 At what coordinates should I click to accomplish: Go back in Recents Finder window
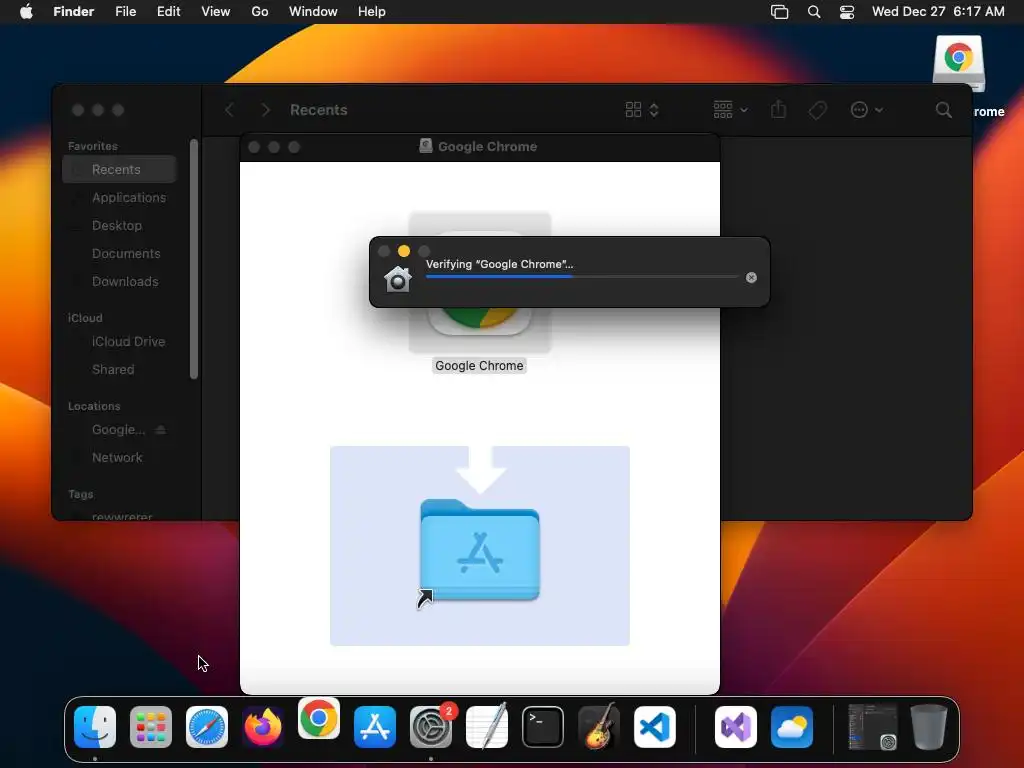click(229, 110)
